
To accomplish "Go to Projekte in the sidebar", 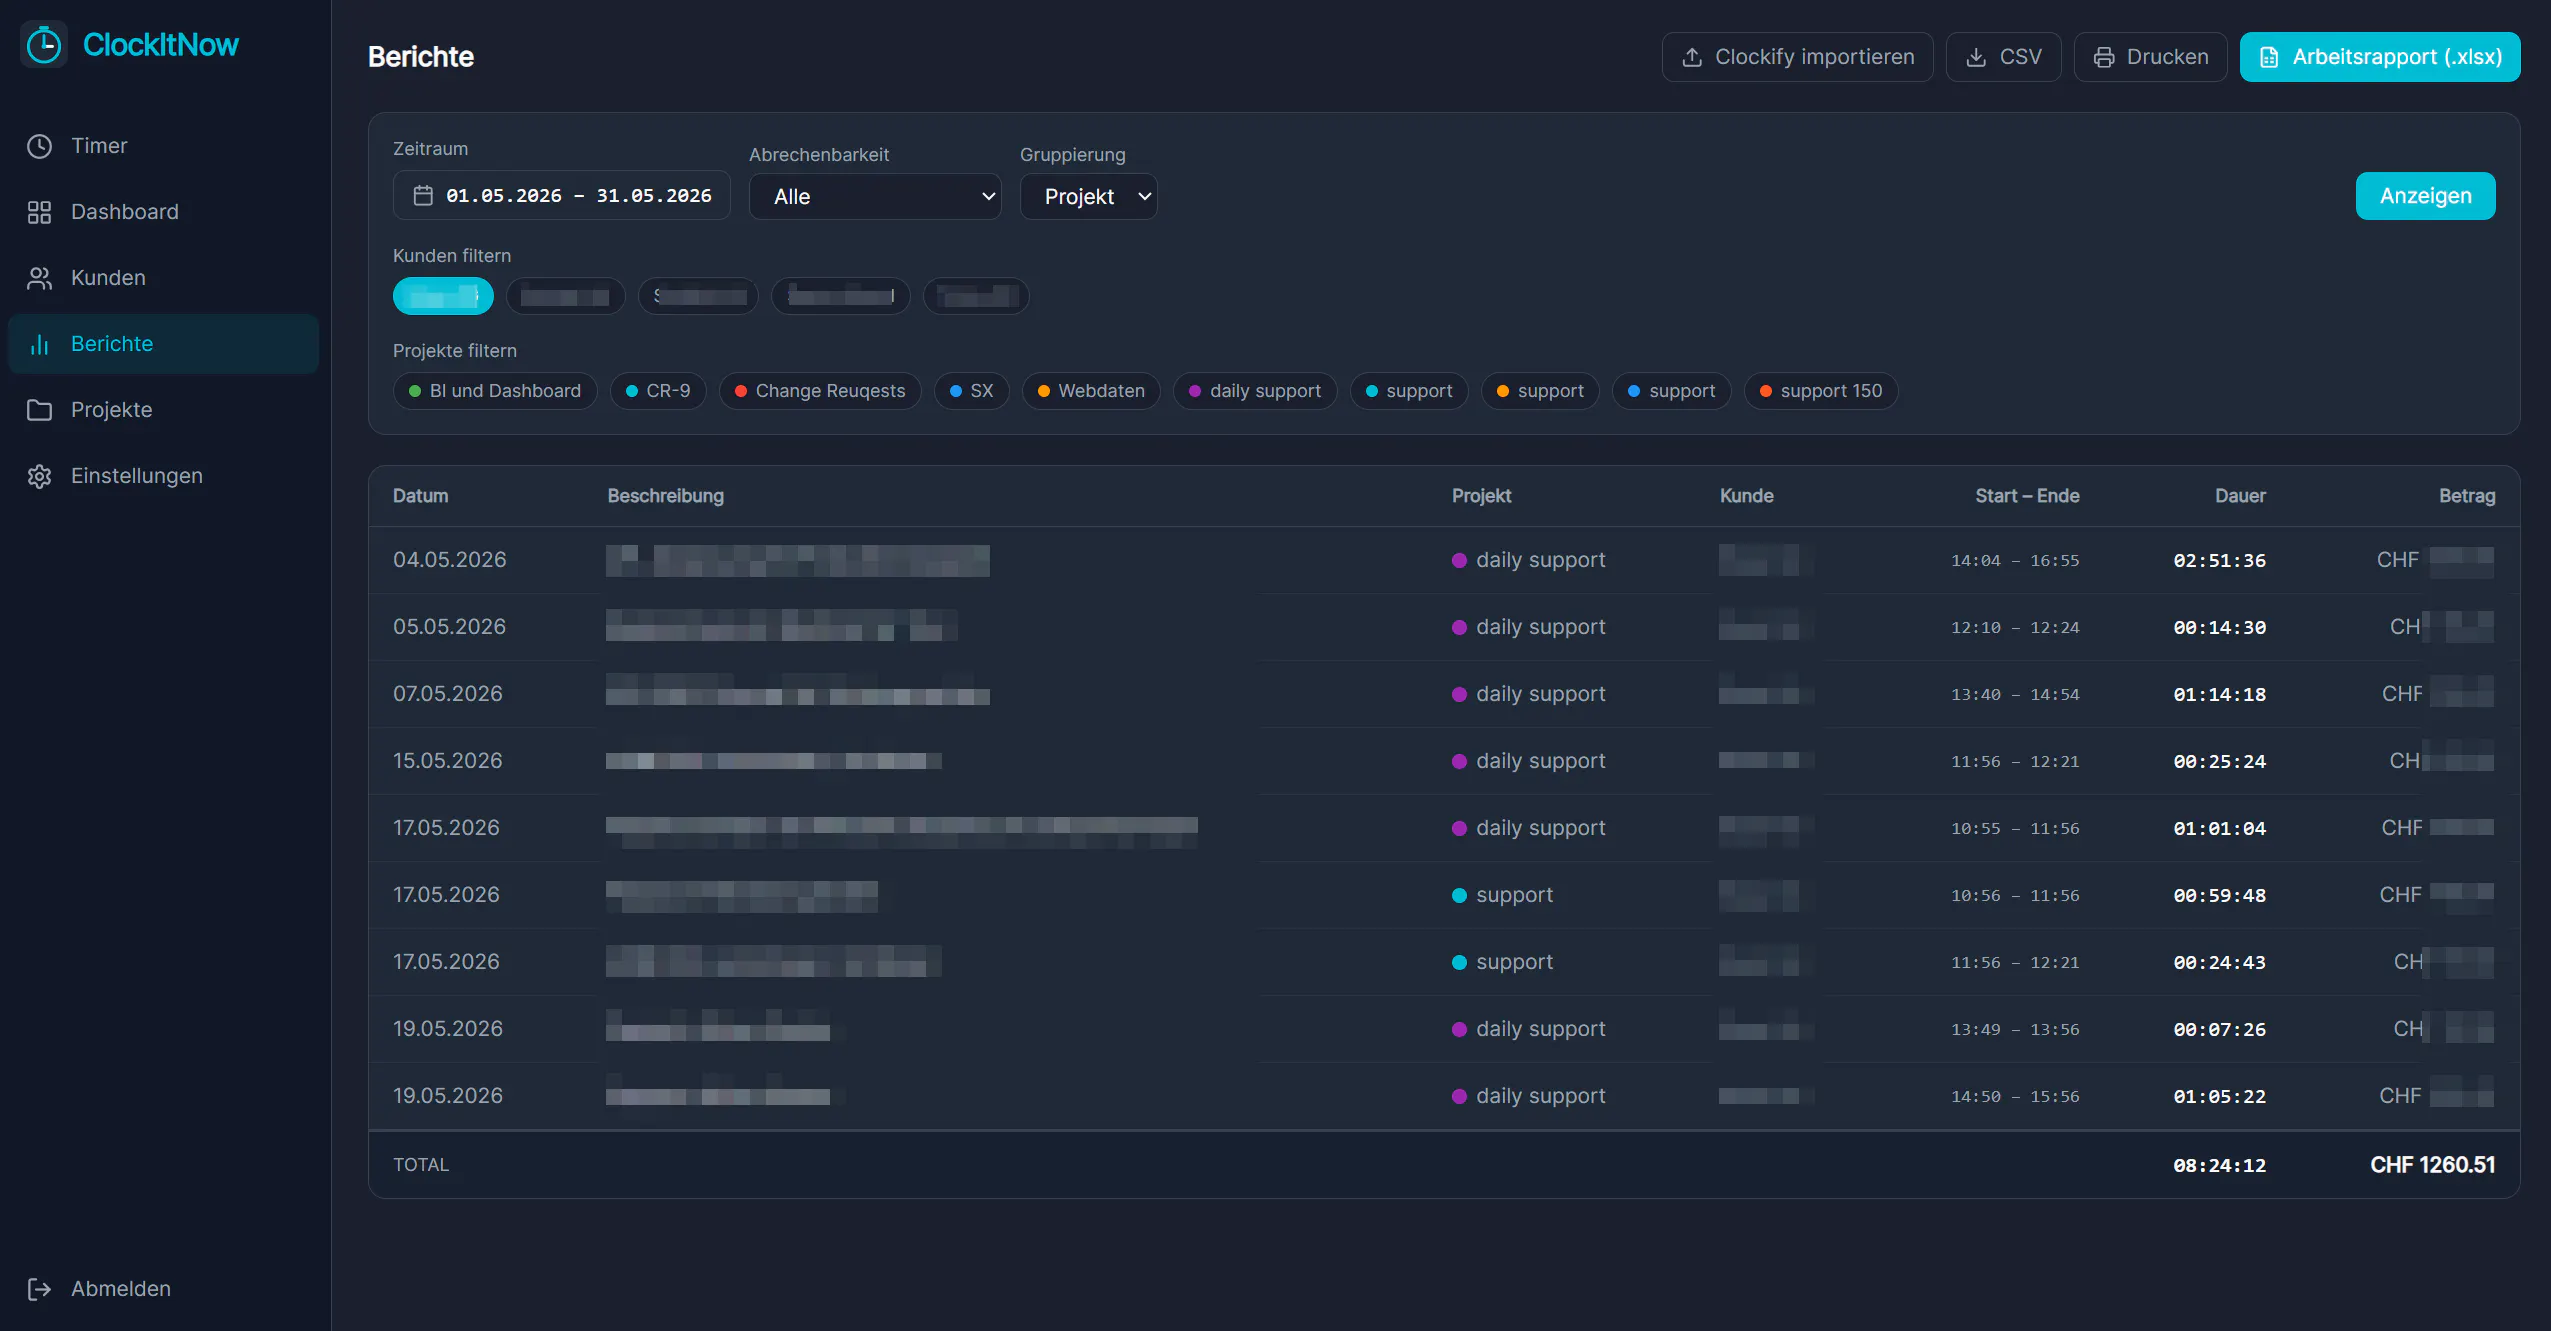I will 163,410.
